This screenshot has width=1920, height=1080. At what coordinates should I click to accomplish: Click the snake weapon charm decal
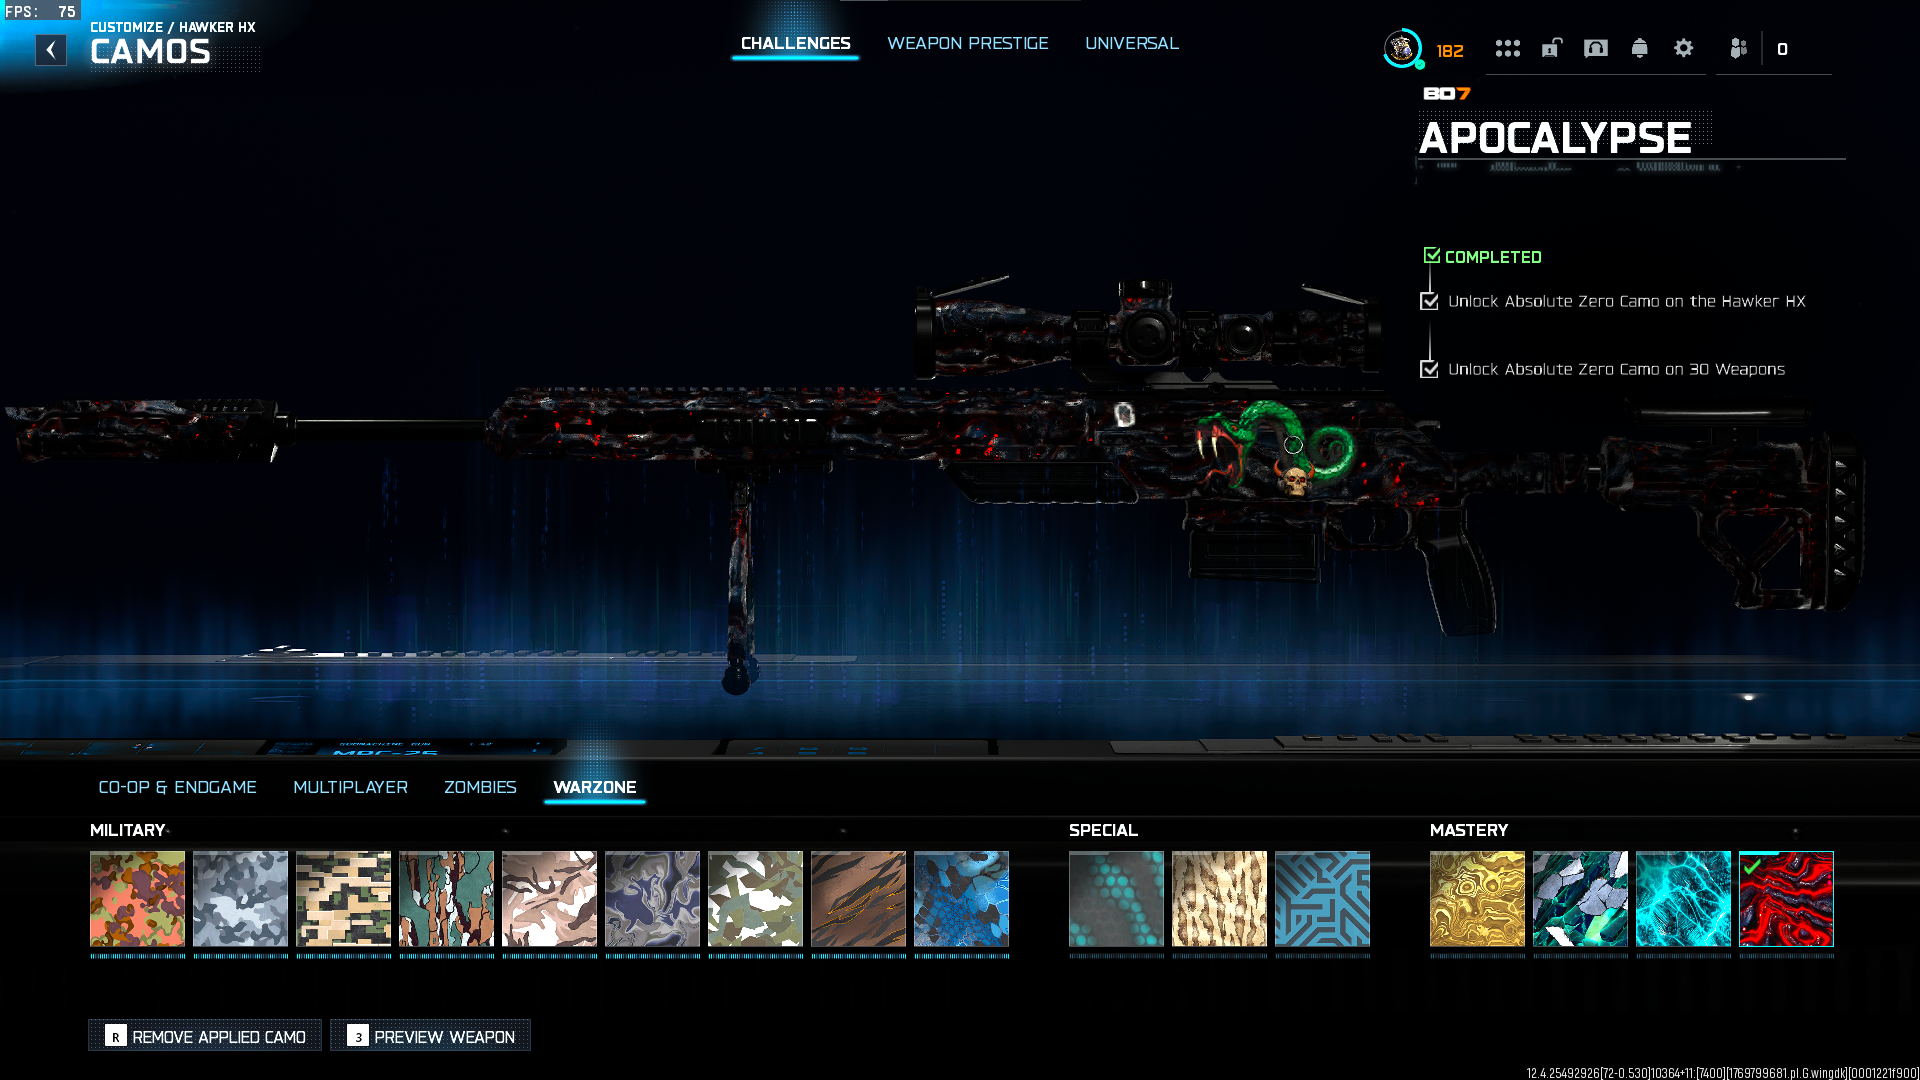1276,448
